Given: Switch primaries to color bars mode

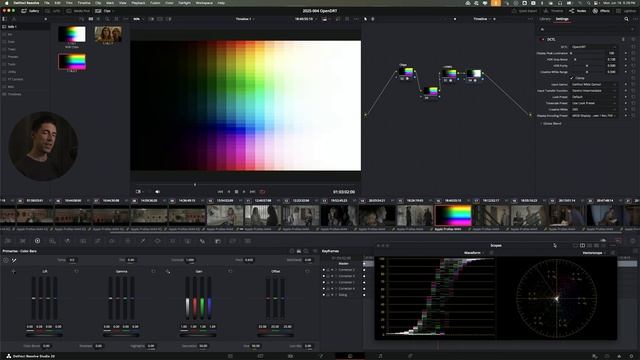Looking at the screenshot, I should (299, 251).
